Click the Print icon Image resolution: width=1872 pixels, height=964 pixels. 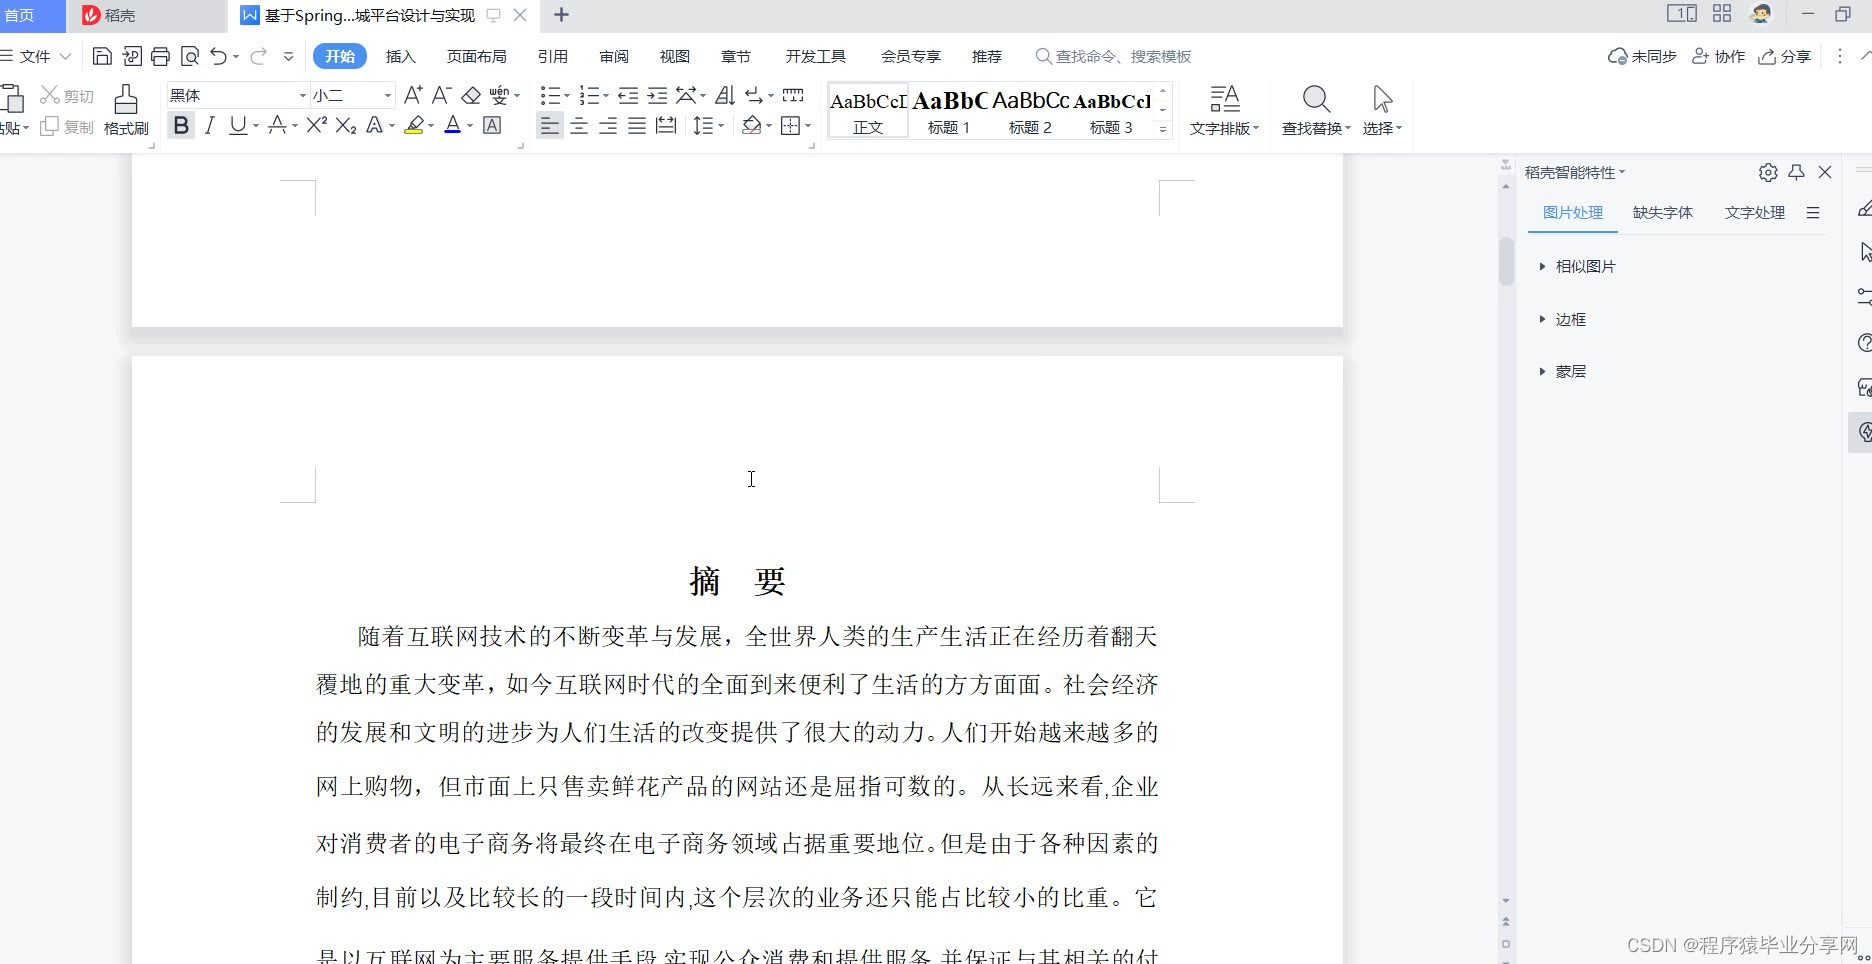coord(160,56)
